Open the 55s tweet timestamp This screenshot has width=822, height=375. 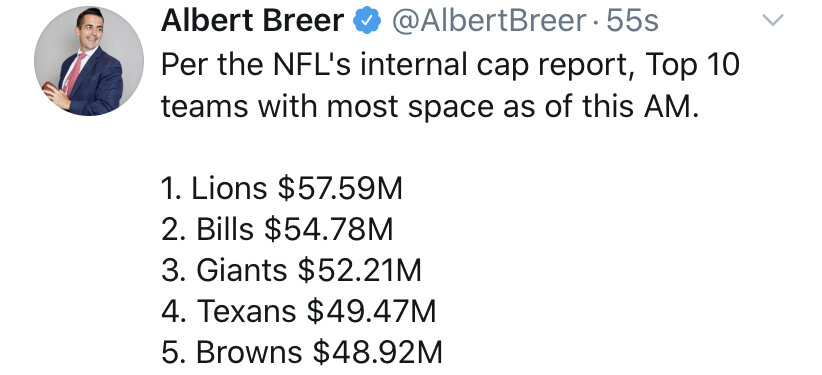[x=632, y=21]
